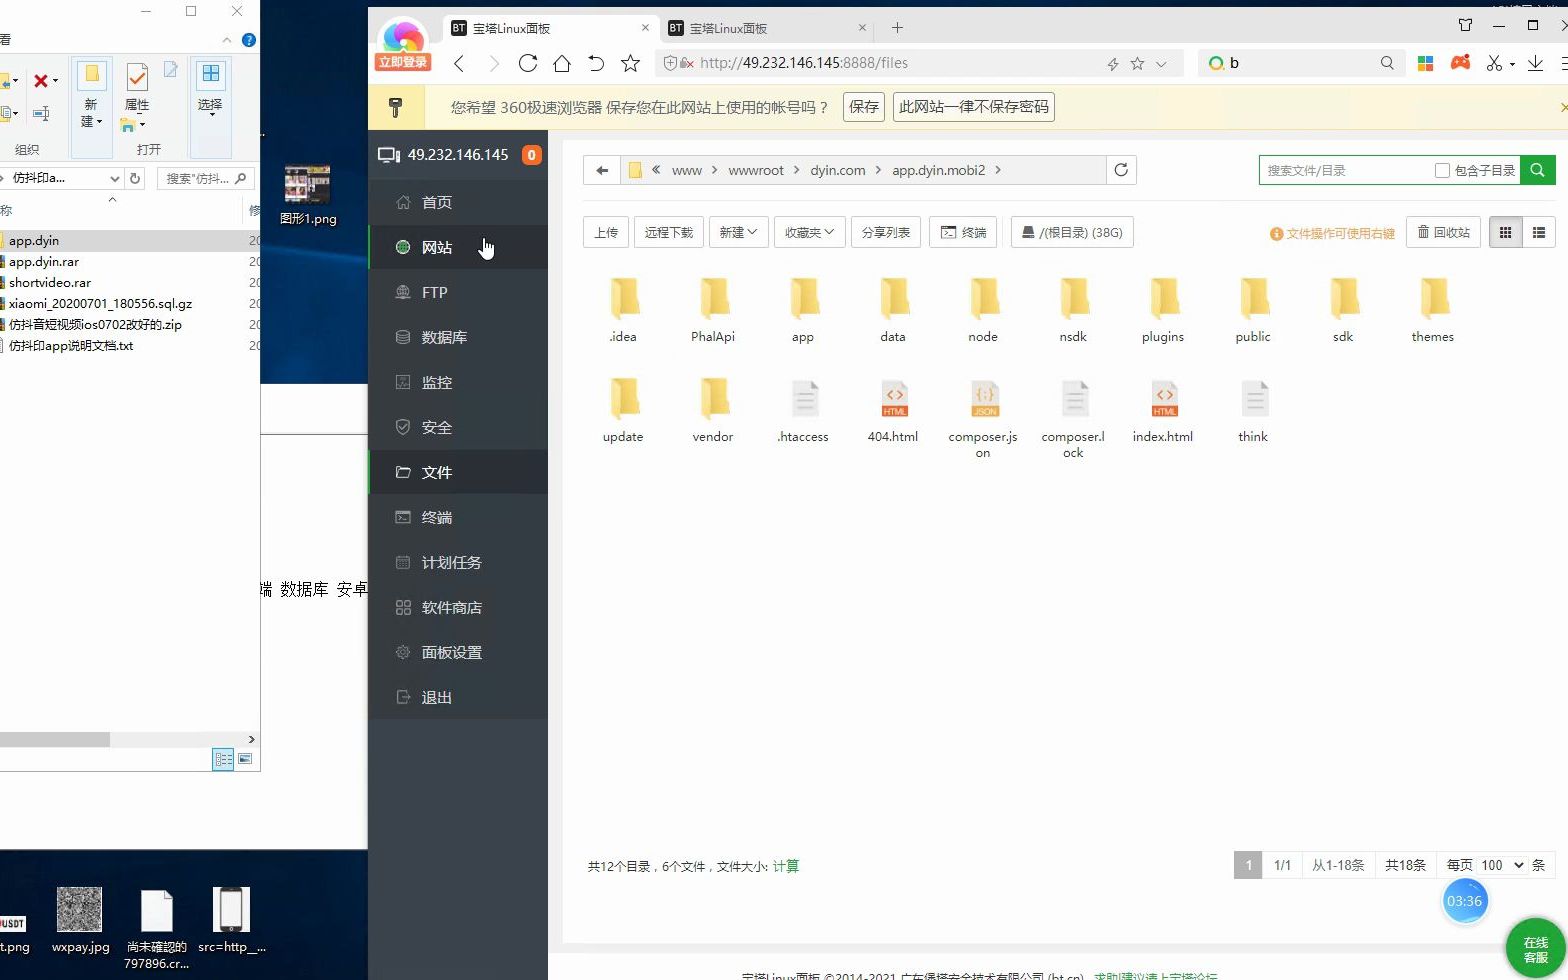This screenshot has width=1568, height=980.
Task: Open FTP in the sidebar
Action: (x=458, y=292)
